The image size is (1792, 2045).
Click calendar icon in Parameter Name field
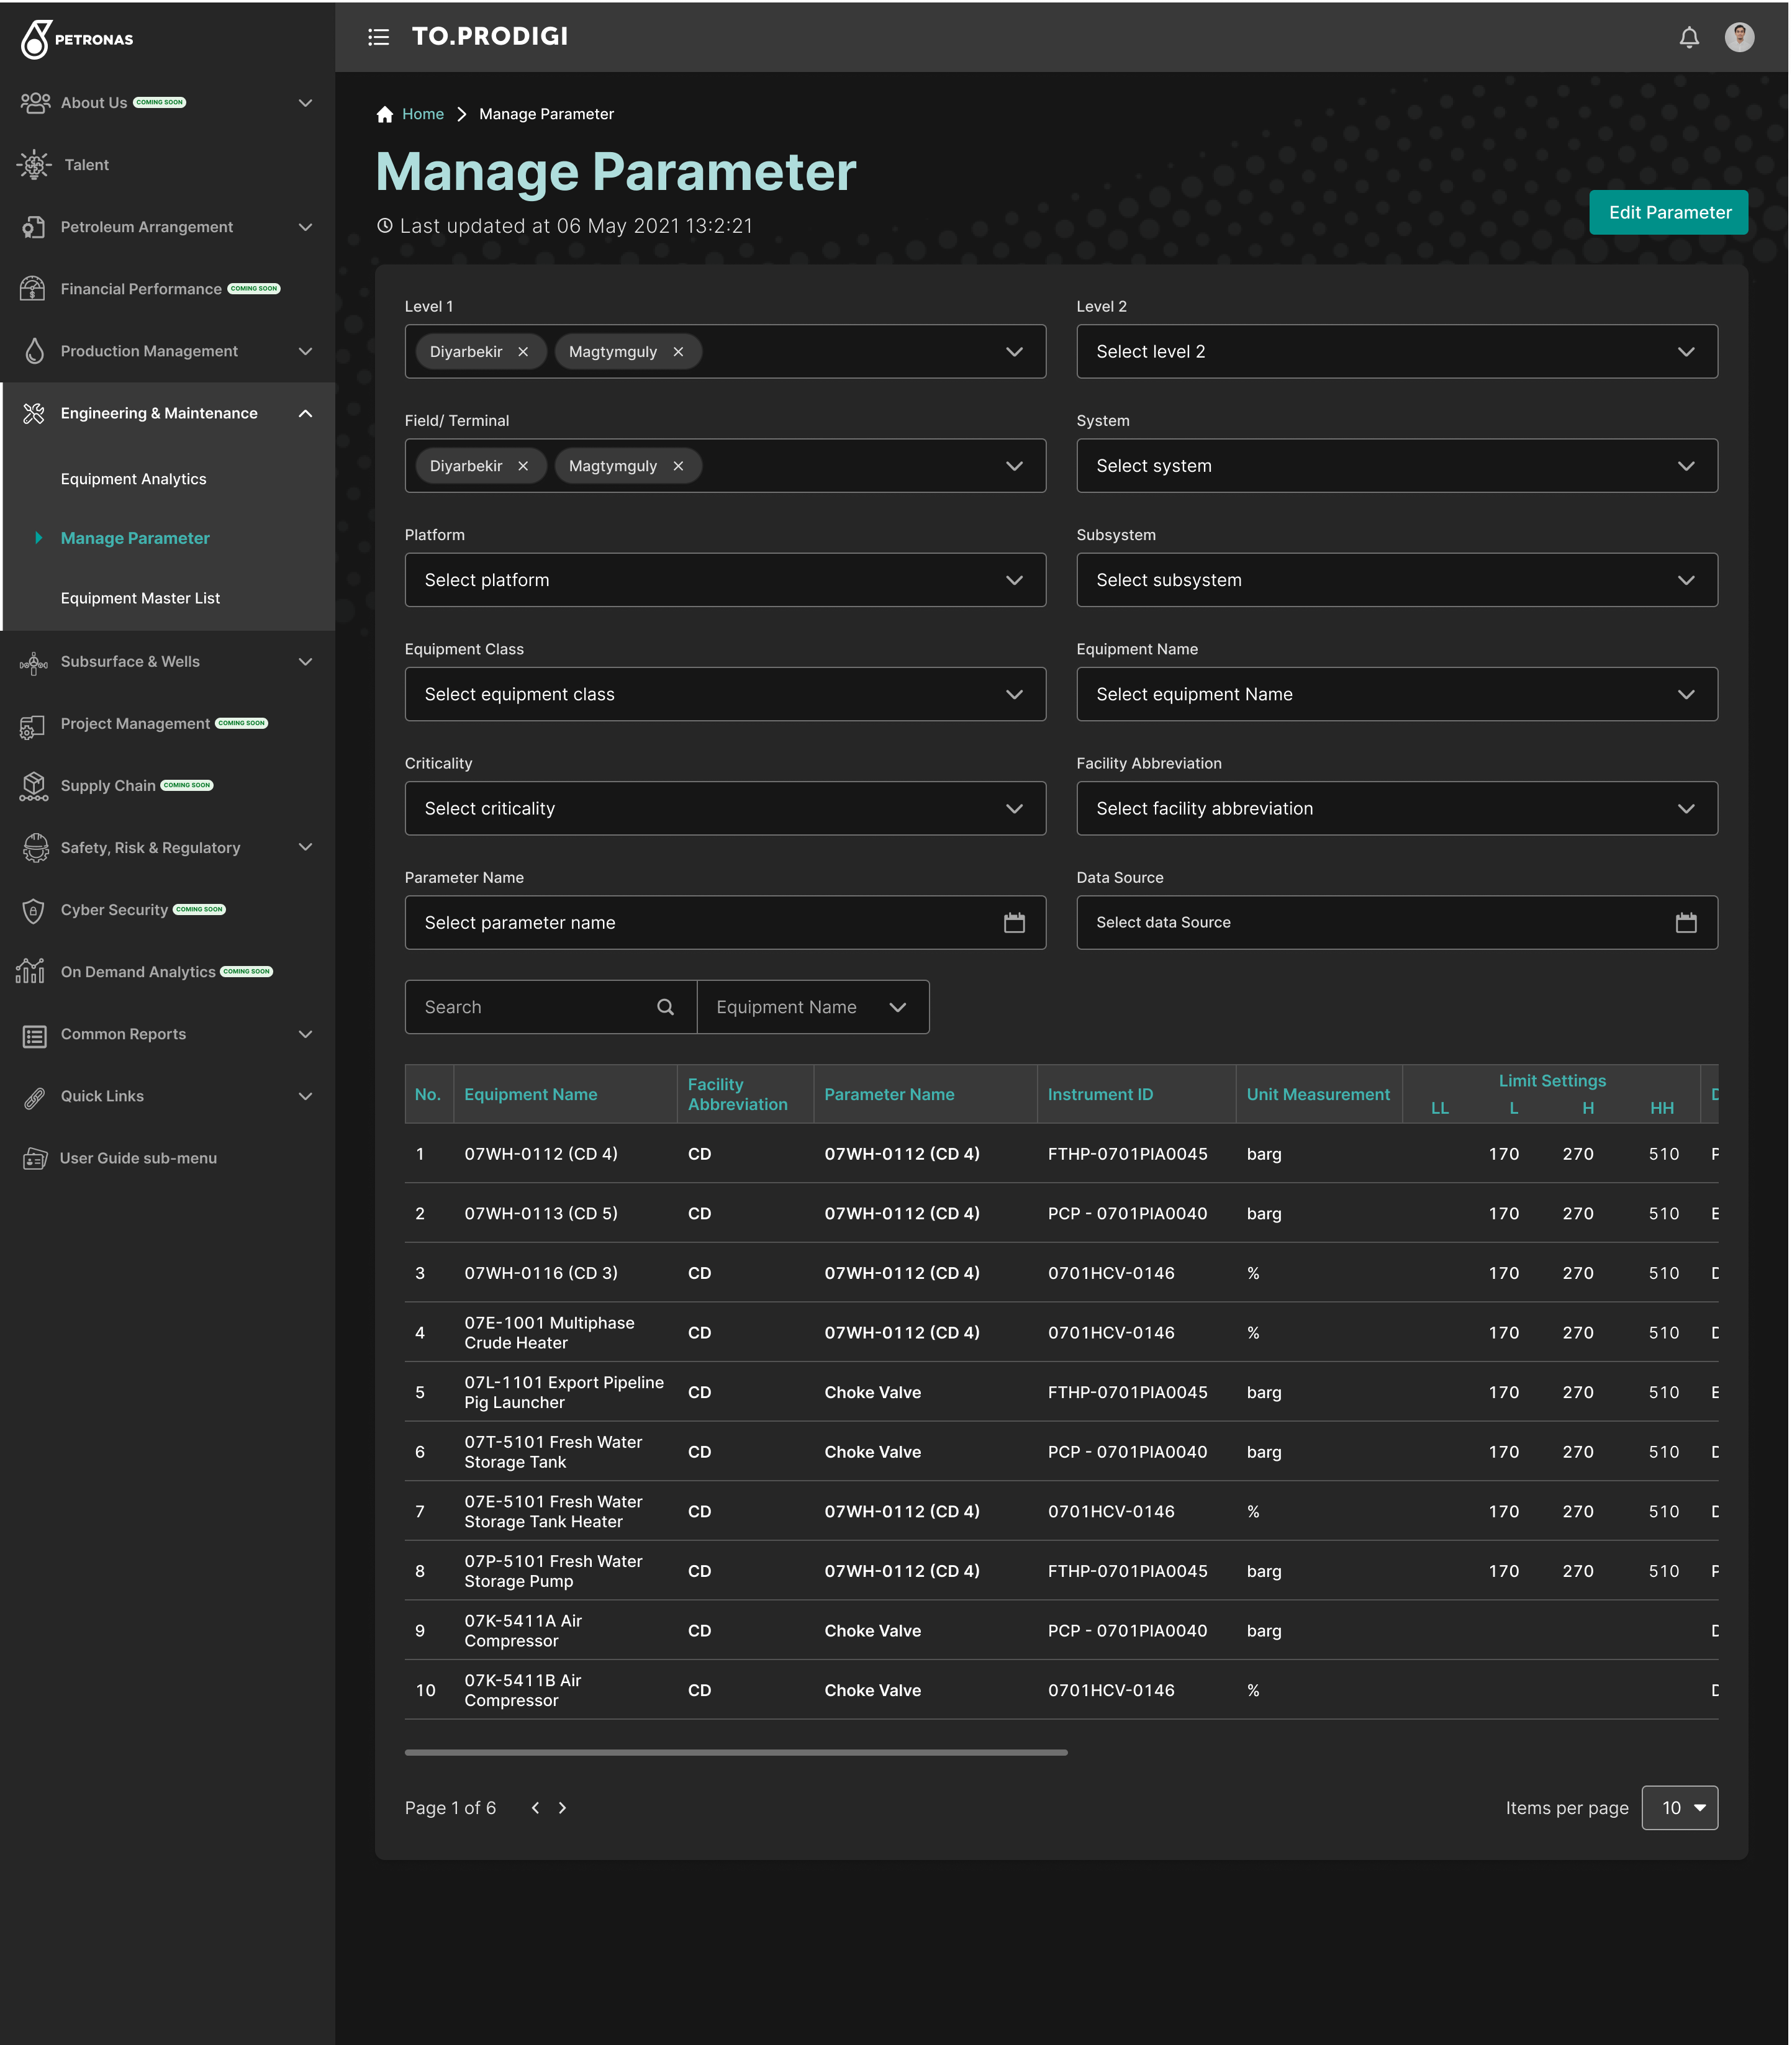pyautogui.click(x=1013, y=922)
